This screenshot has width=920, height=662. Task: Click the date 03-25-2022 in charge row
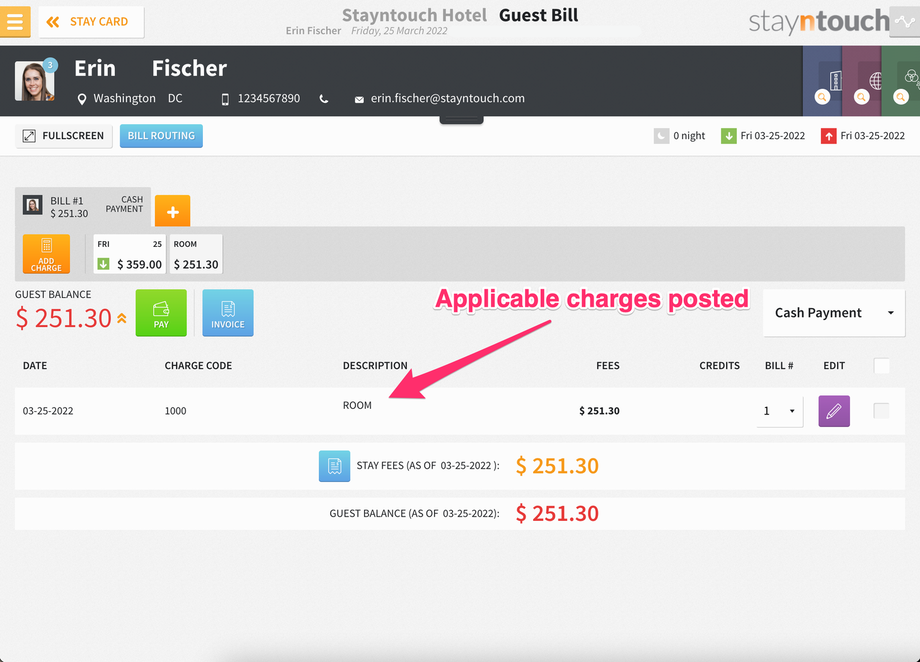point(48,411)
